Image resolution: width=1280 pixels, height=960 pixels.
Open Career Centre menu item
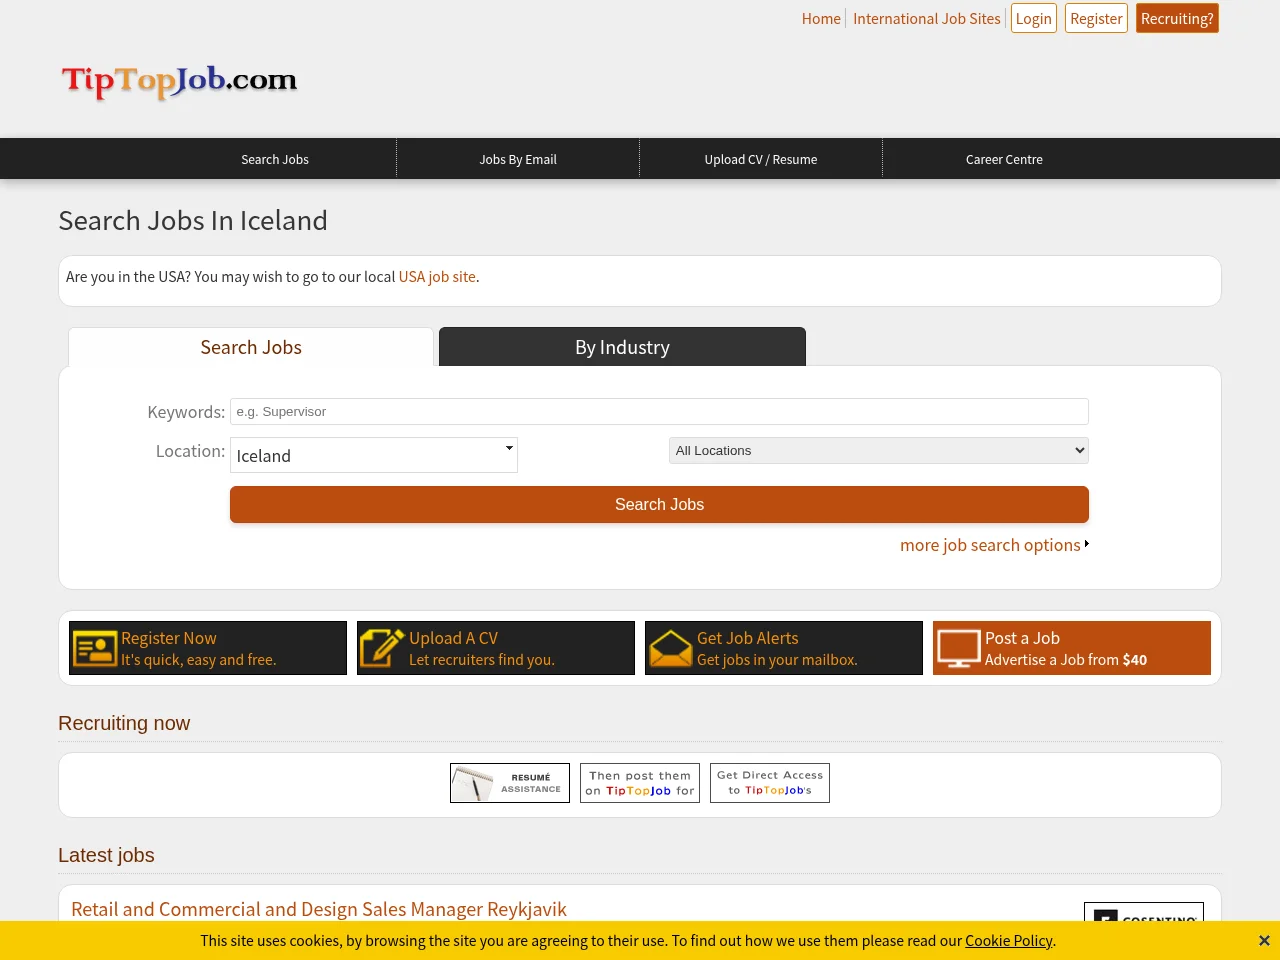pyautogui.click(x=1004, y=159)
